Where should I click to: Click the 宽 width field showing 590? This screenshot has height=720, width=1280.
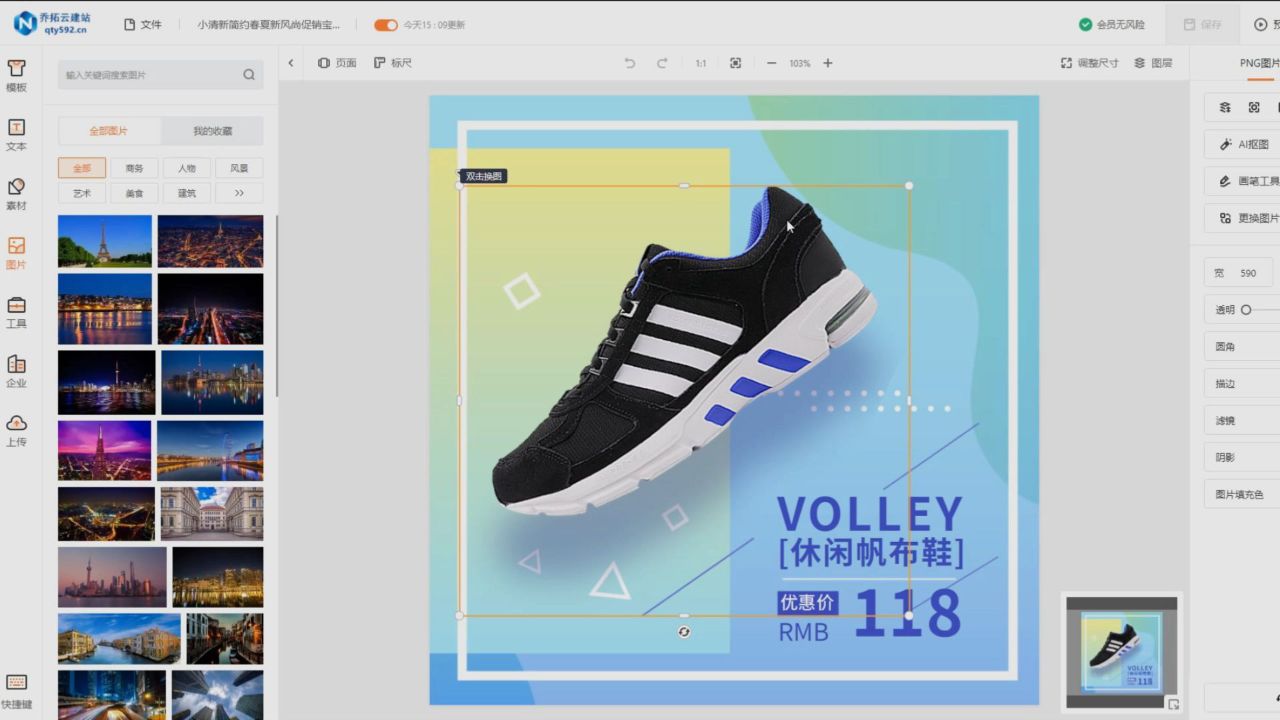pyautogui.click(x=1239, y=273)
